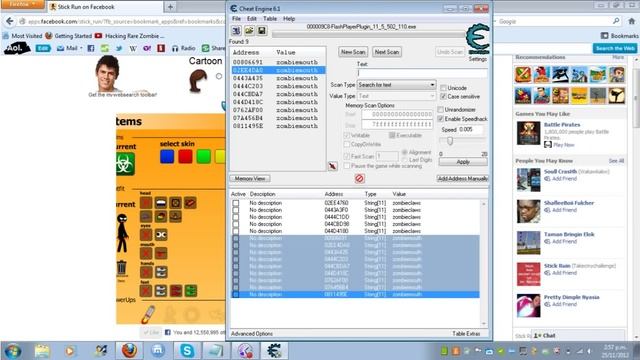
Task: Click the Speed value input field
Action: 470,129
